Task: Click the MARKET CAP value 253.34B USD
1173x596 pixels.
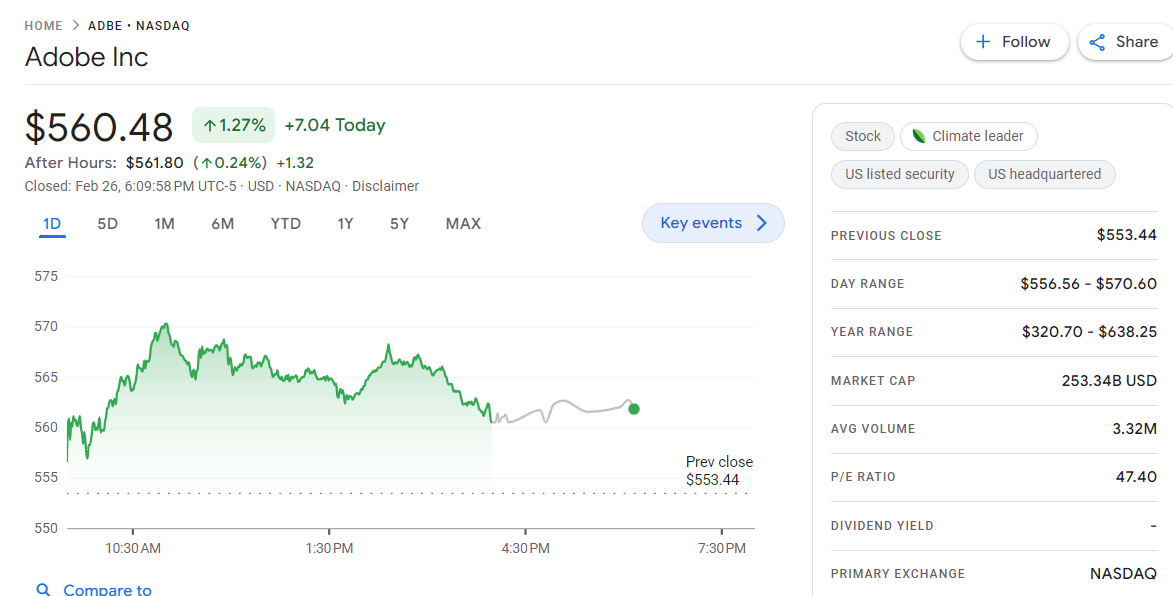Action: pyautogui.click(x=1109, y=381)
